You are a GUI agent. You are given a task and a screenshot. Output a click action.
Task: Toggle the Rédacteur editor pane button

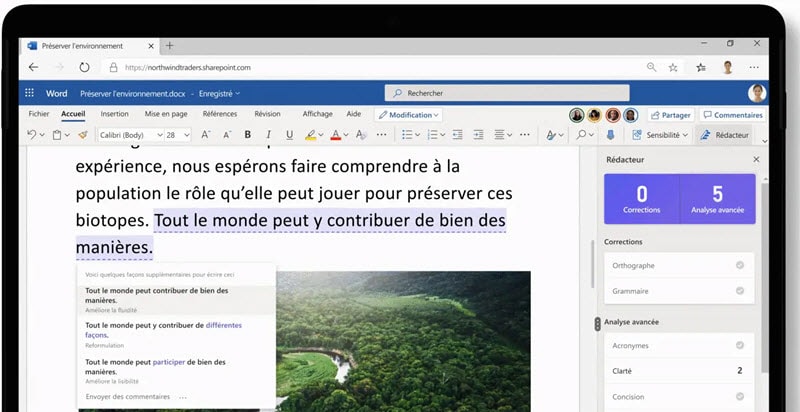coord(724,135)
